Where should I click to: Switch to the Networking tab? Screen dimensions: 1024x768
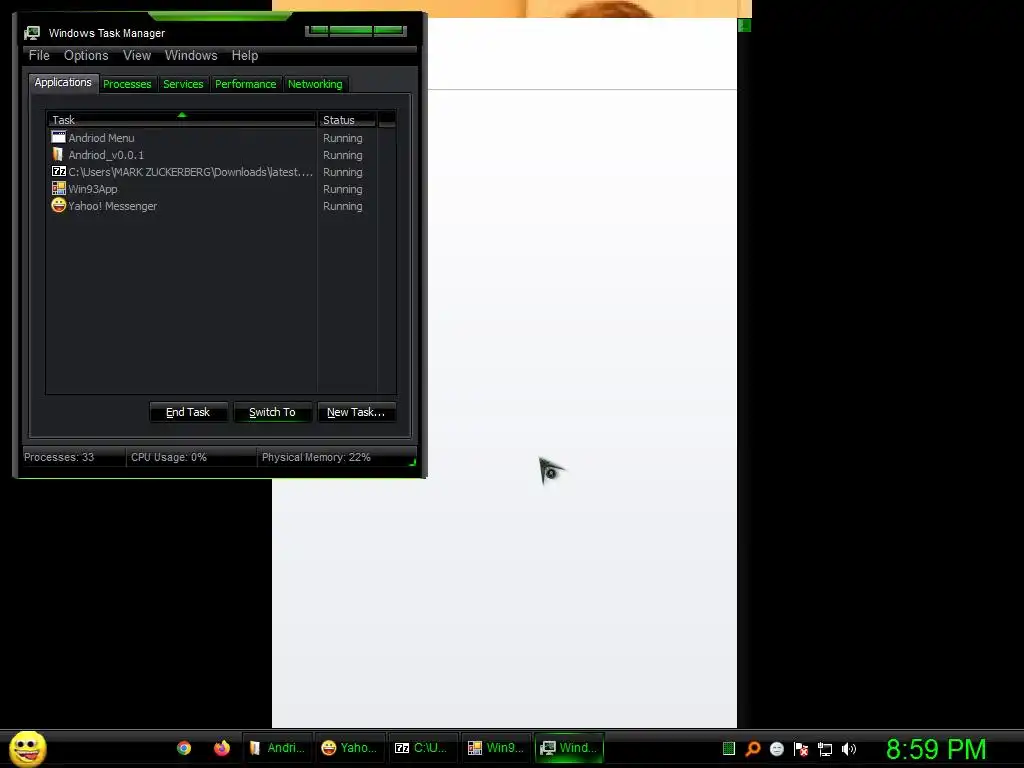(x=315, y=84)
